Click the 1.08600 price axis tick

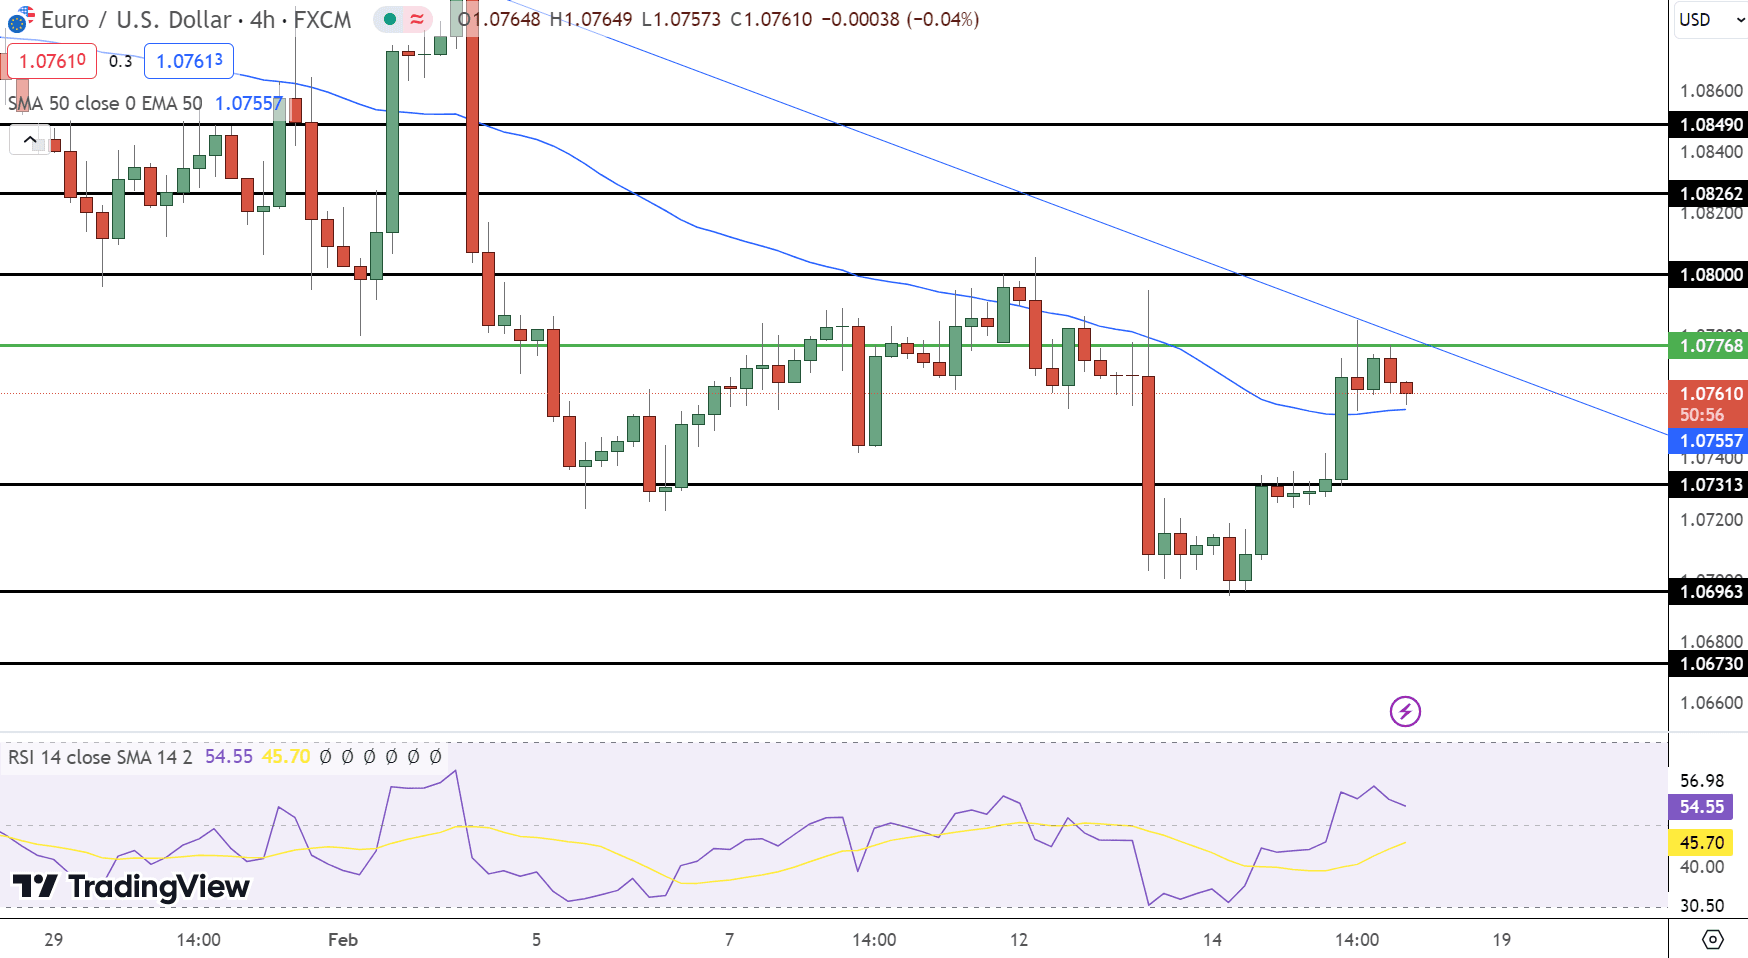click(1711, 91)
